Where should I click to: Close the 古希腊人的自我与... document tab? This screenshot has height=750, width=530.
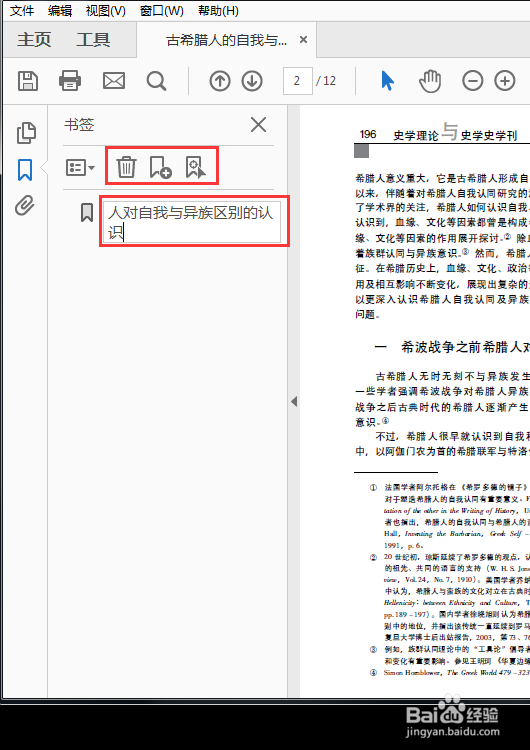[303, 40]
